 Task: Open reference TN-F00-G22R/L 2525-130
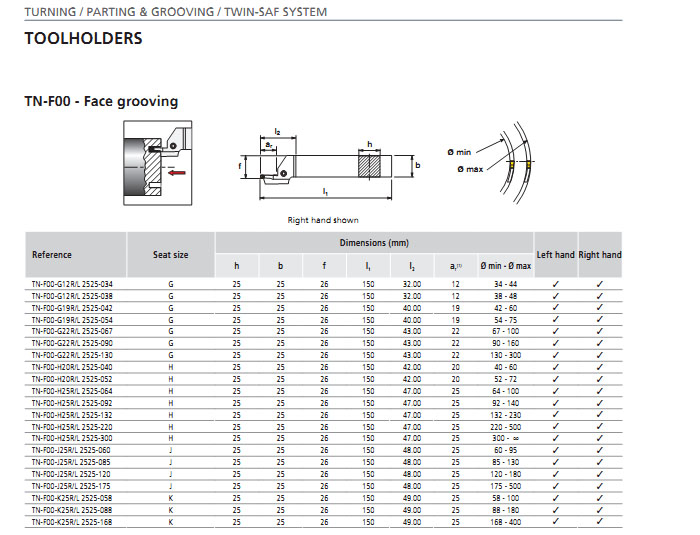72,355
